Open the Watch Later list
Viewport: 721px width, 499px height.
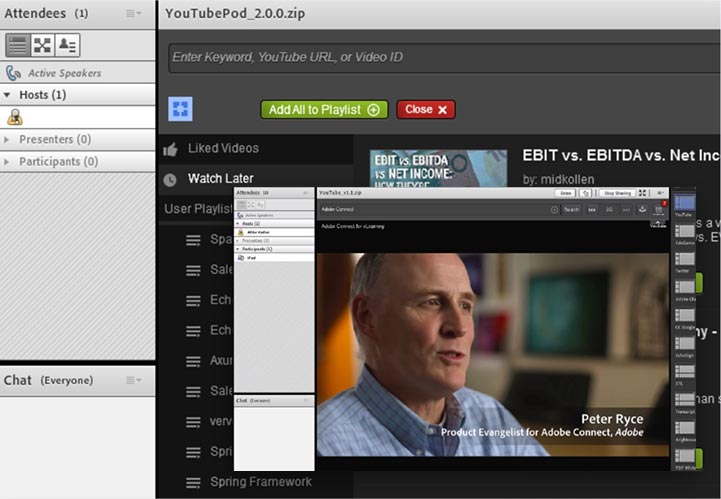pyautogui.click(x=220, y=178)
